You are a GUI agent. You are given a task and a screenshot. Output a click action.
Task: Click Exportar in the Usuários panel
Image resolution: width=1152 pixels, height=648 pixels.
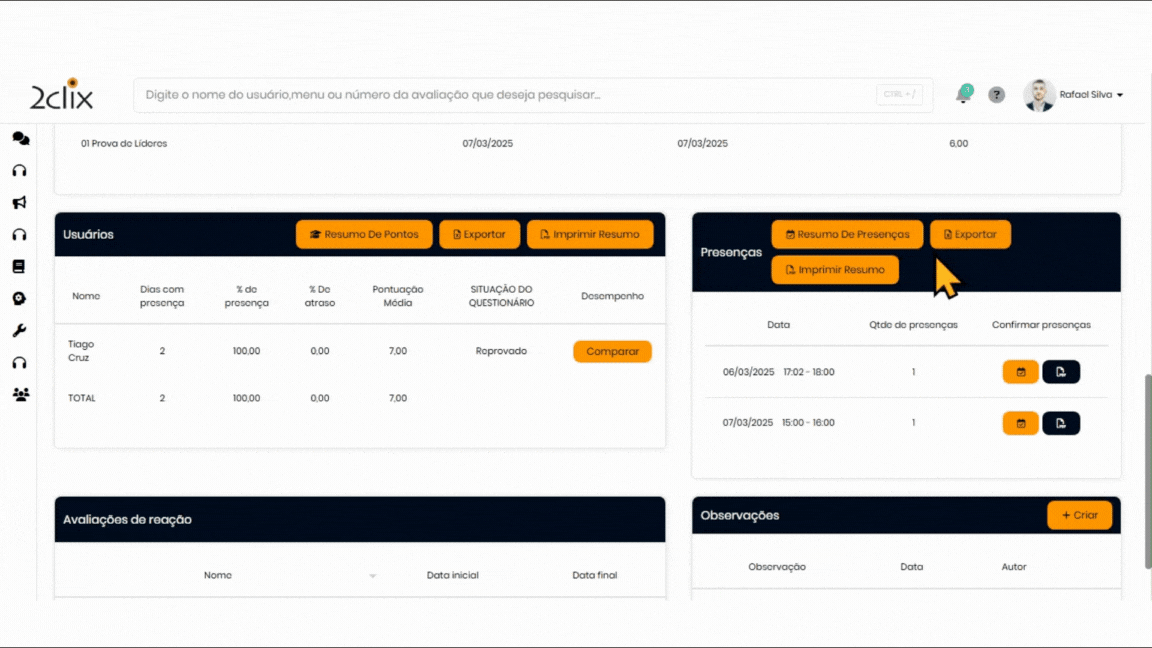(479, 234)
